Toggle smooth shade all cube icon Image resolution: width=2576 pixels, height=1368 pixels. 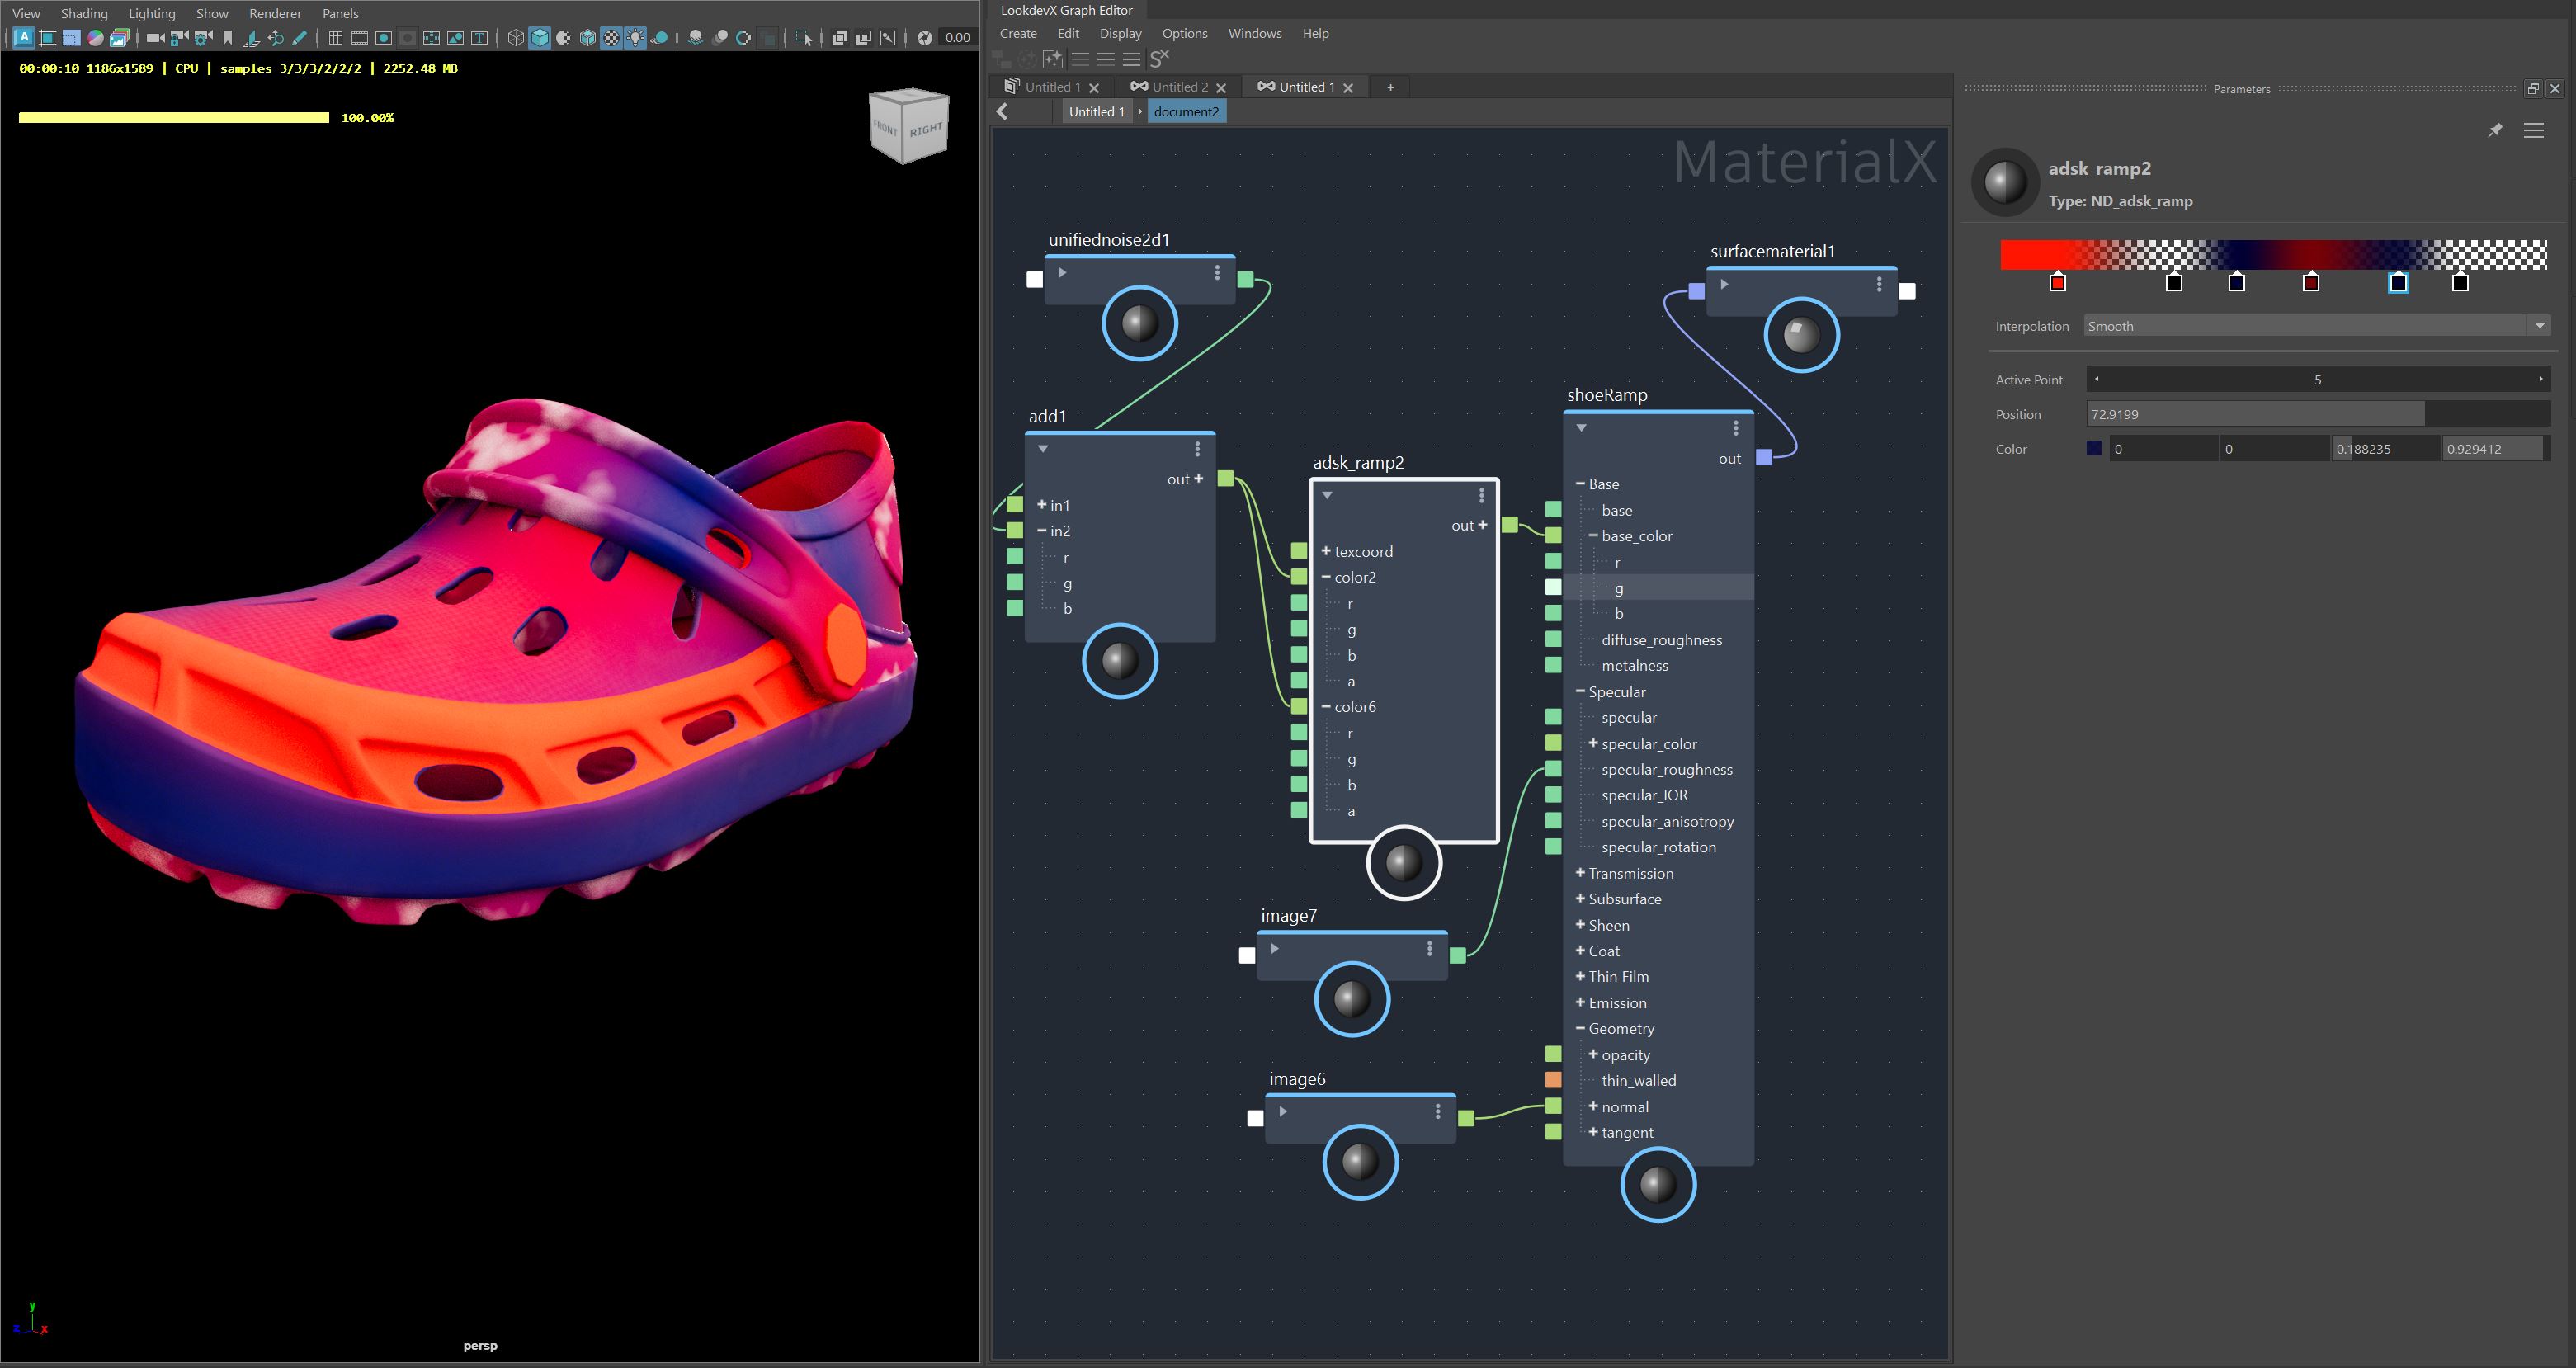pos(540,38)
